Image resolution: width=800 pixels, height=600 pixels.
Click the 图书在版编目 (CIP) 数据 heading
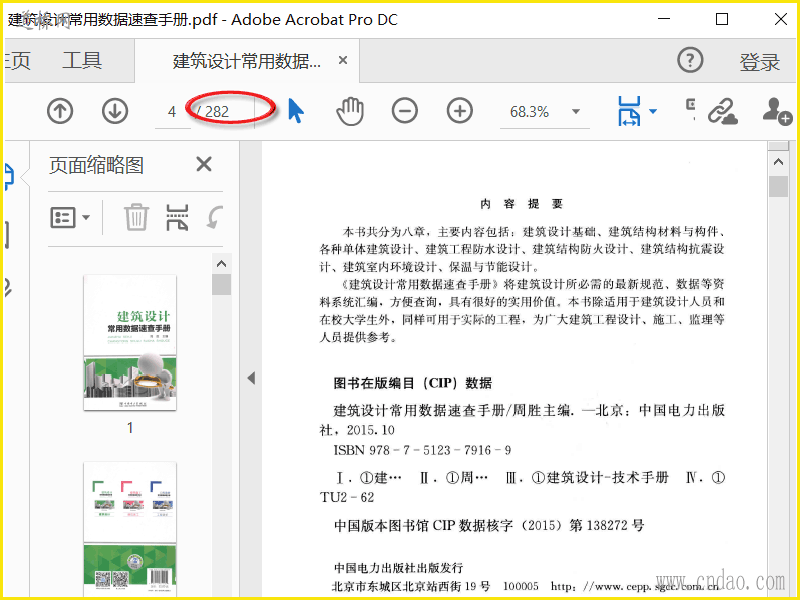click(412, 383)
